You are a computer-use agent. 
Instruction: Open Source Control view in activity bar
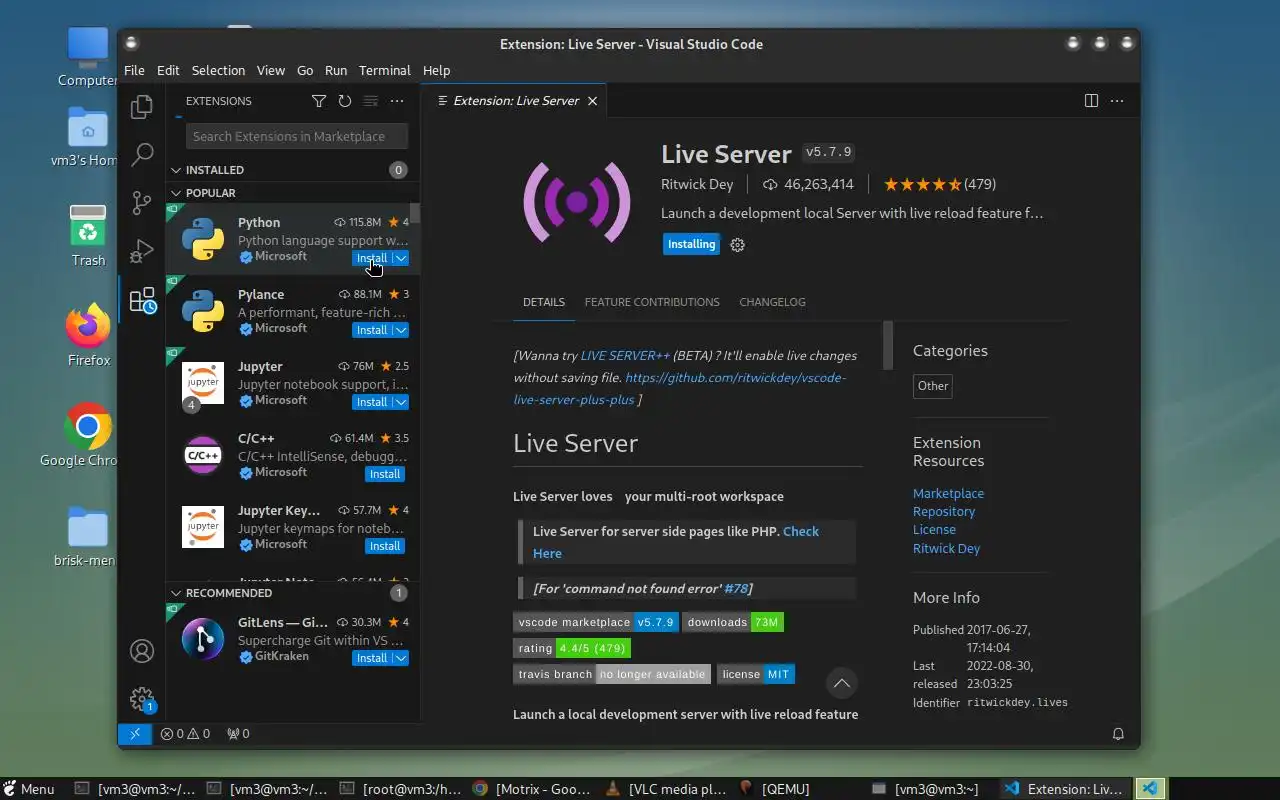[142, 203]
